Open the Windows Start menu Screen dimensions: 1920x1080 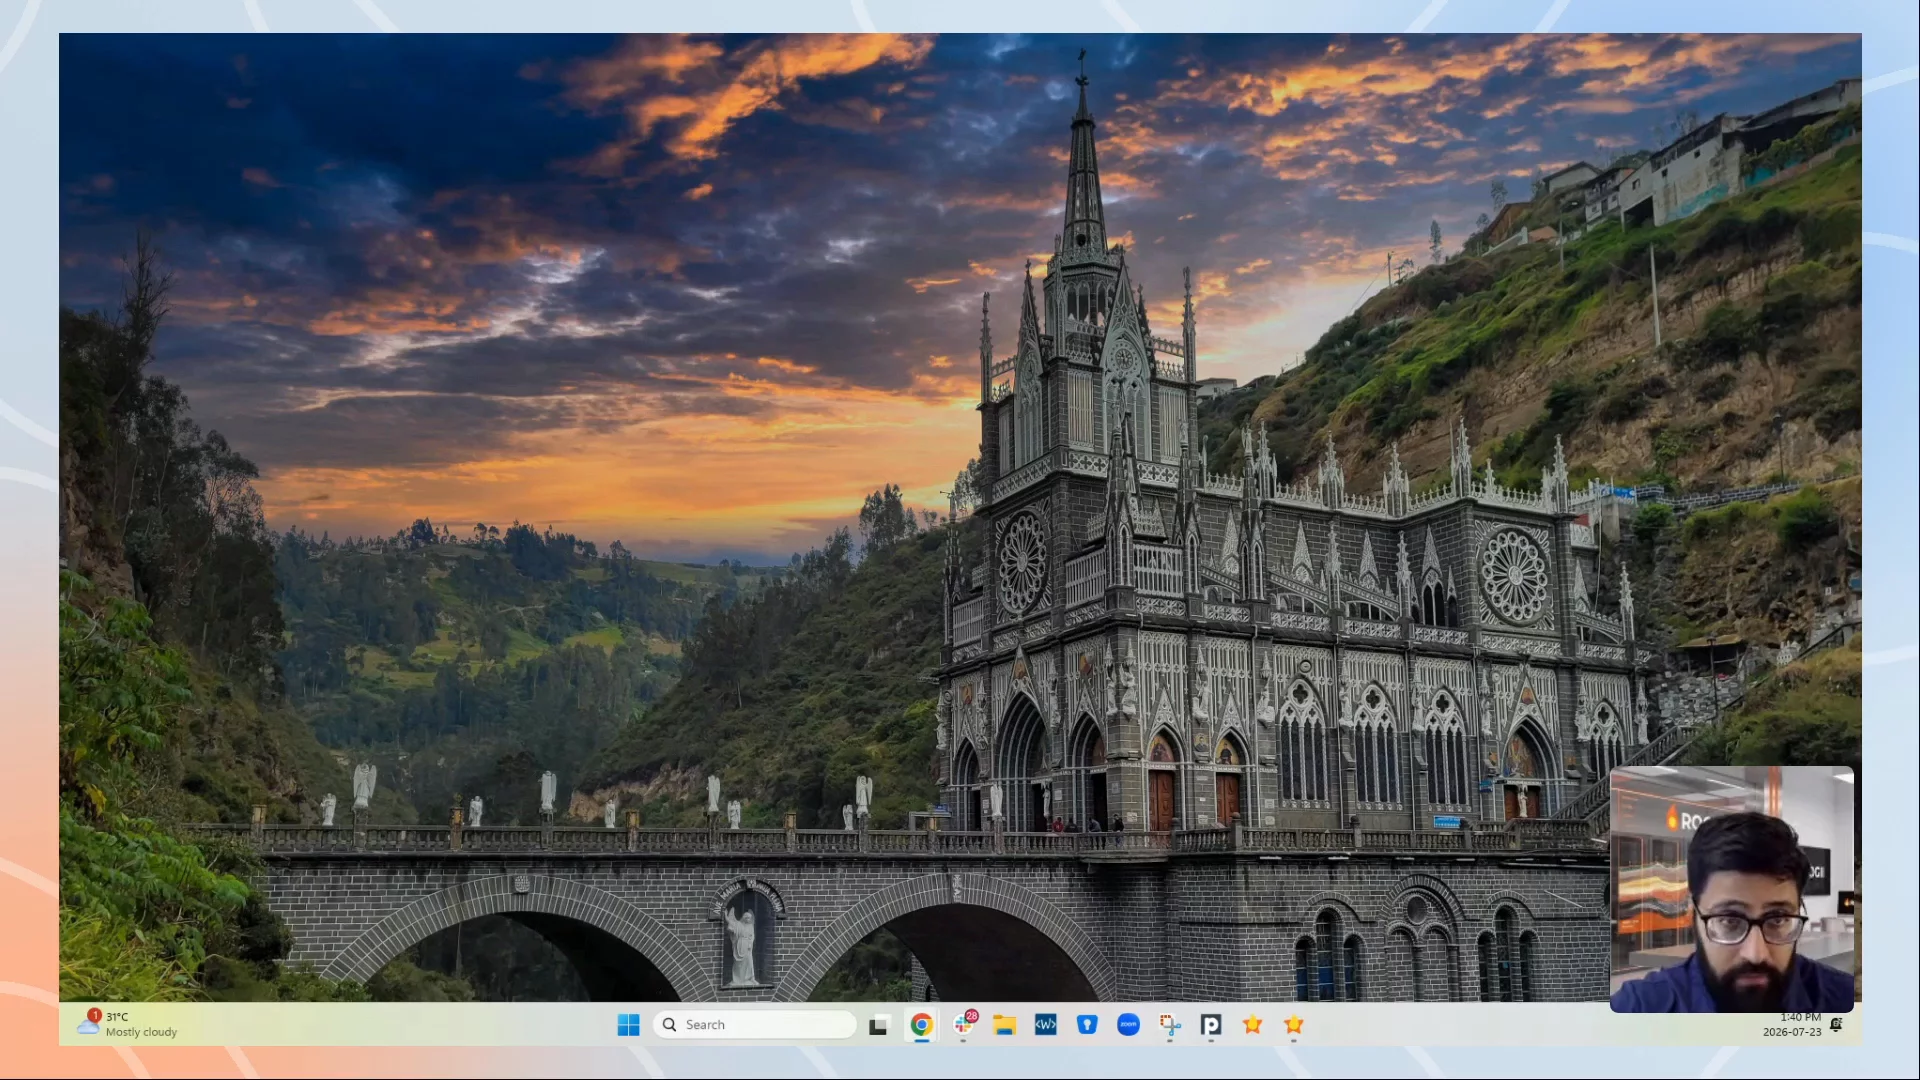[x=628, y=1025]
